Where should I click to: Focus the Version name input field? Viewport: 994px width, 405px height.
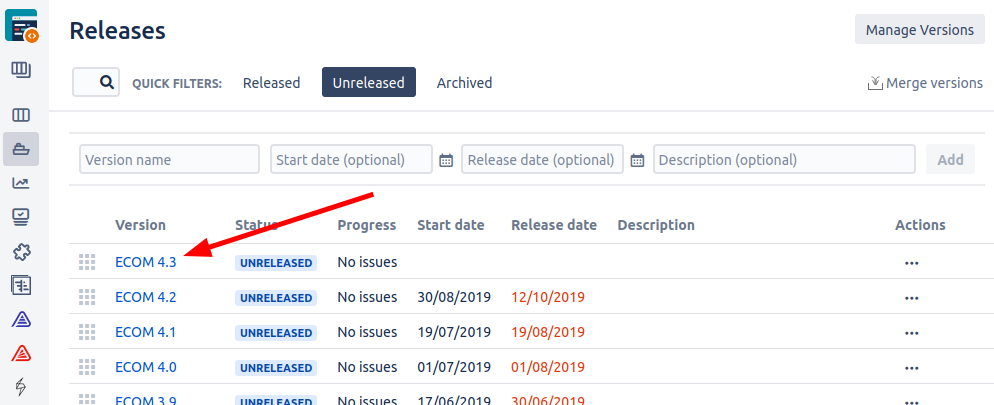pos(170,160)
